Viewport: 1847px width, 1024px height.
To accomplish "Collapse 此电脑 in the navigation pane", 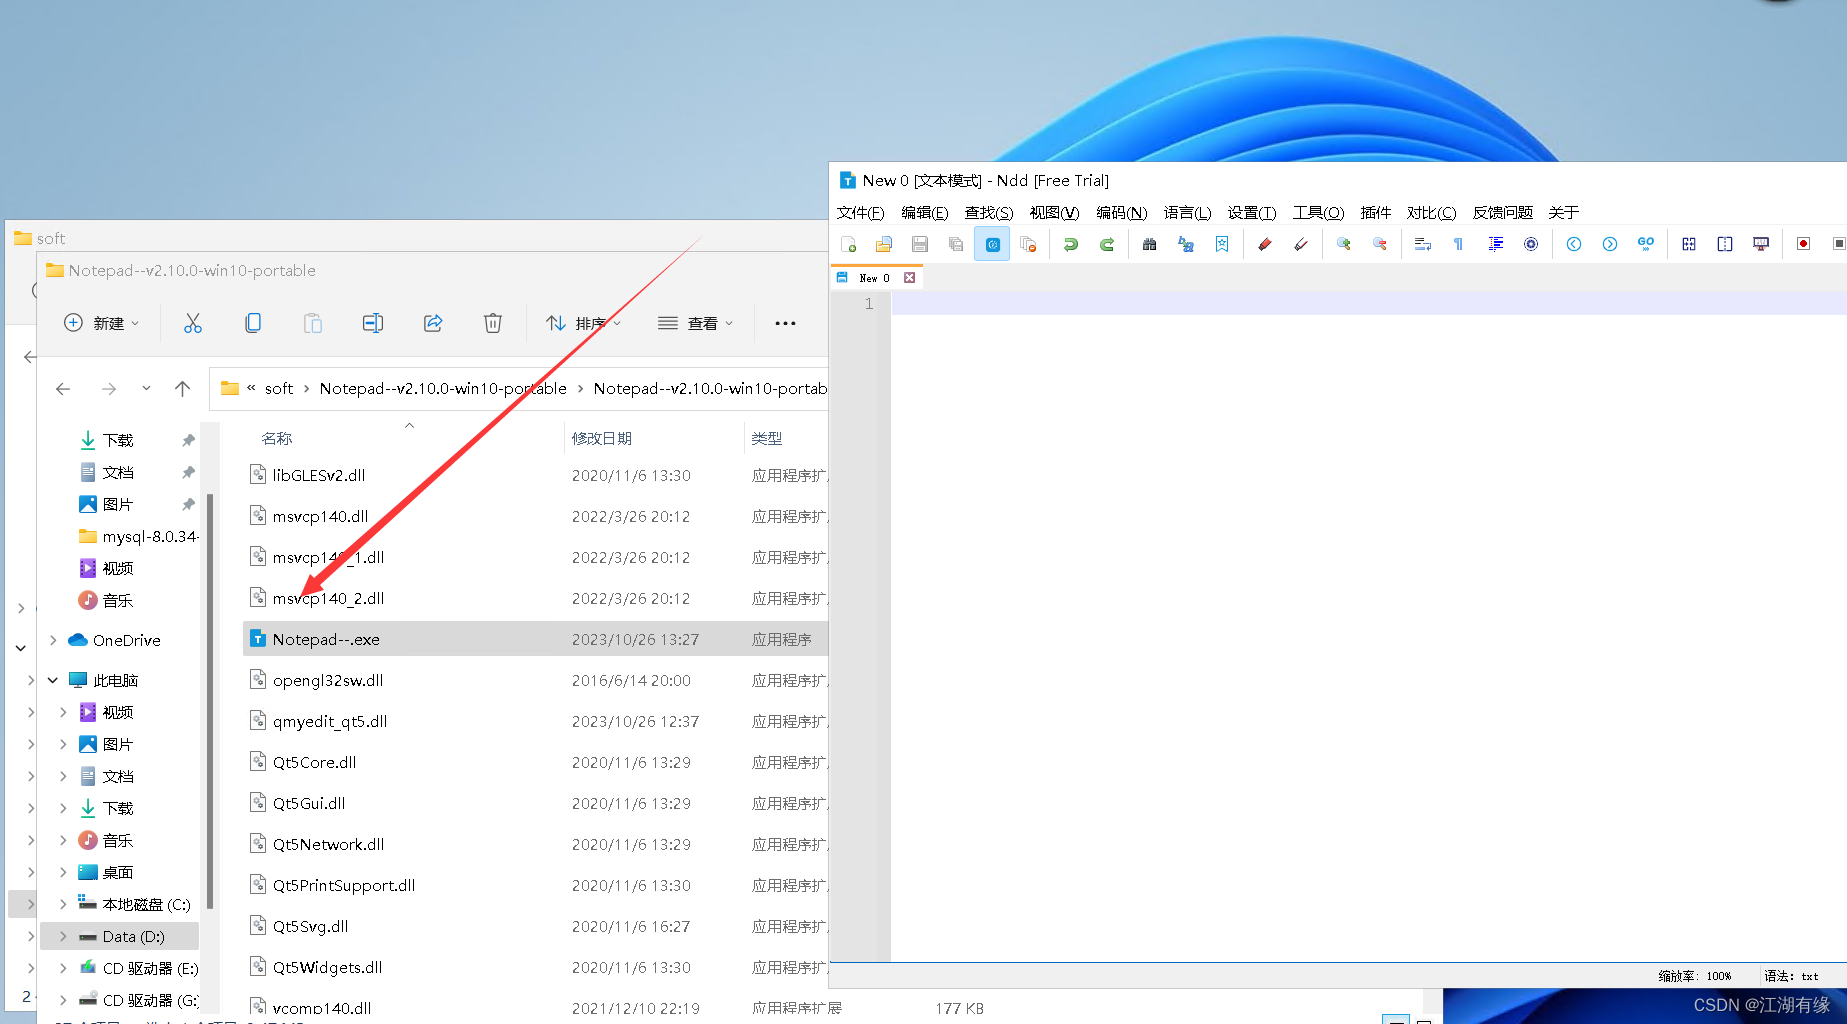I will (53, 680).
